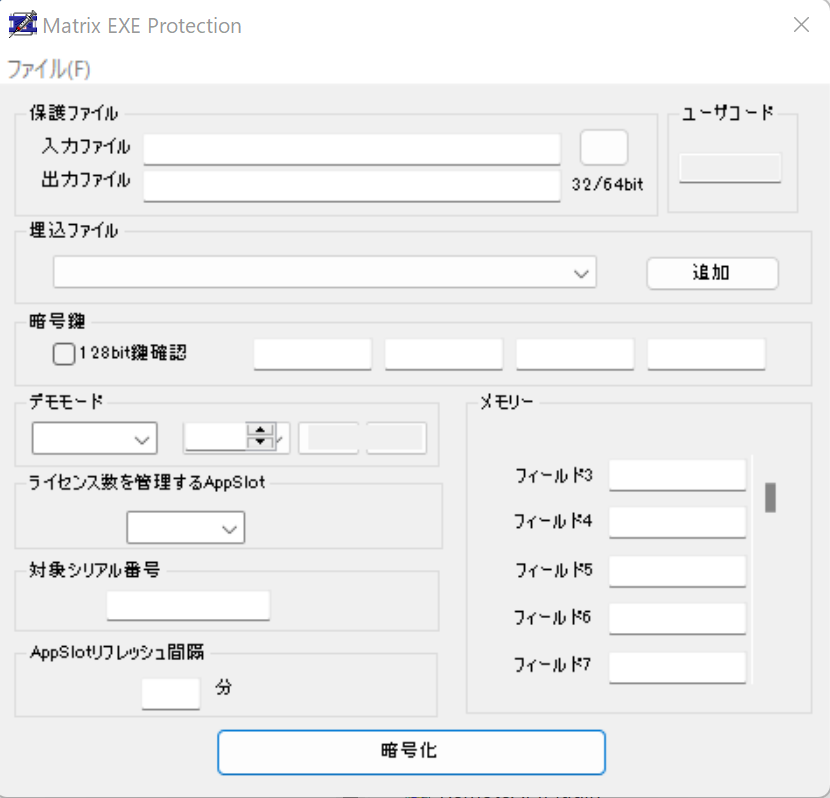This screenshot has height=798, width=830.
Task: Click the ユーザコード input field
Action: (730, 168)
